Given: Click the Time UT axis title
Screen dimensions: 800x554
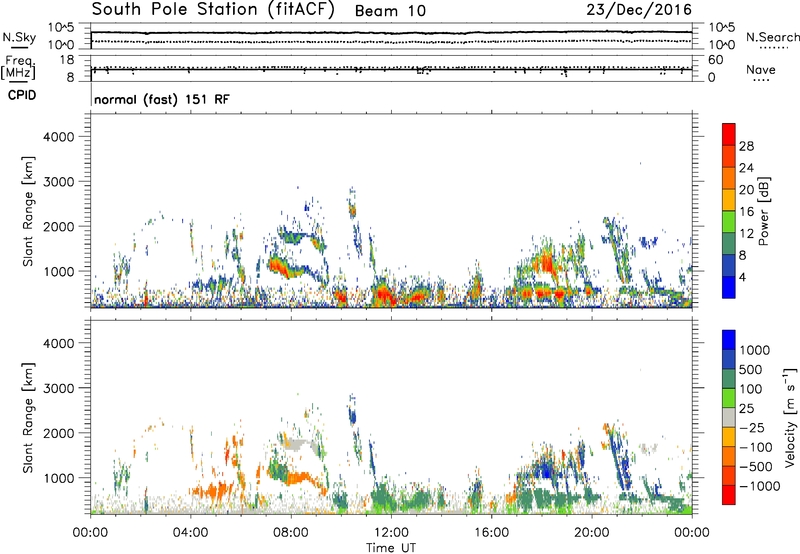Looking at the screenshot, I should (x=391, y=548).
